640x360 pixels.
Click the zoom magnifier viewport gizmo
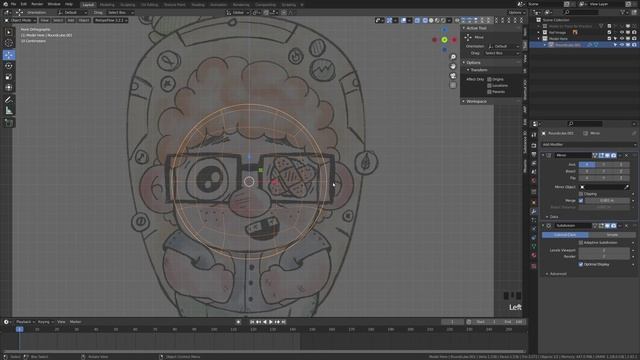pyautogui.click(x=453, y=57)
